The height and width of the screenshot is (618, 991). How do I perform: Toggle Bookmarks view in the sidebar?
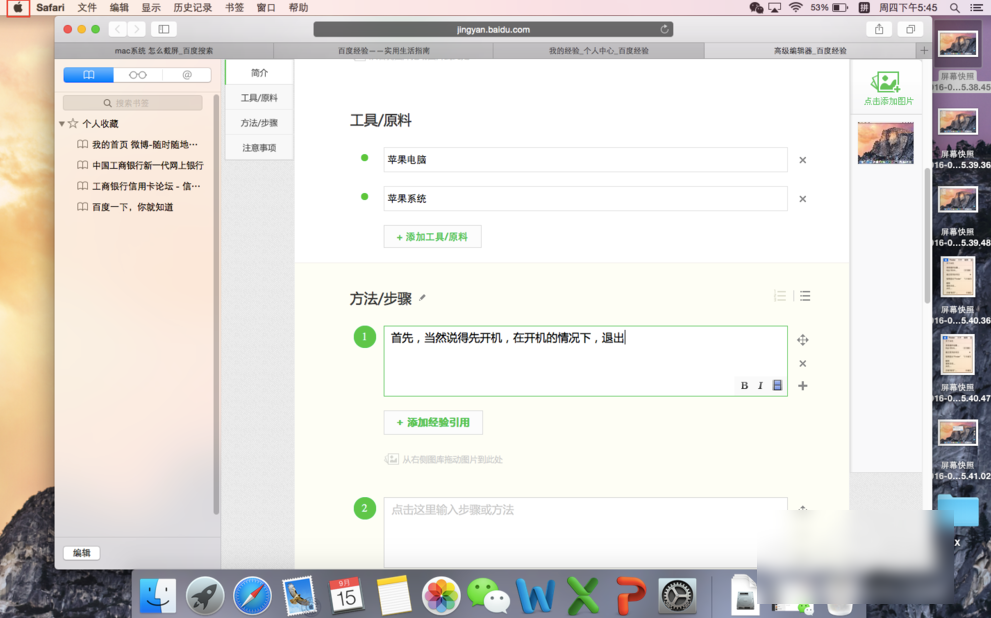click(x=88, y=74)
